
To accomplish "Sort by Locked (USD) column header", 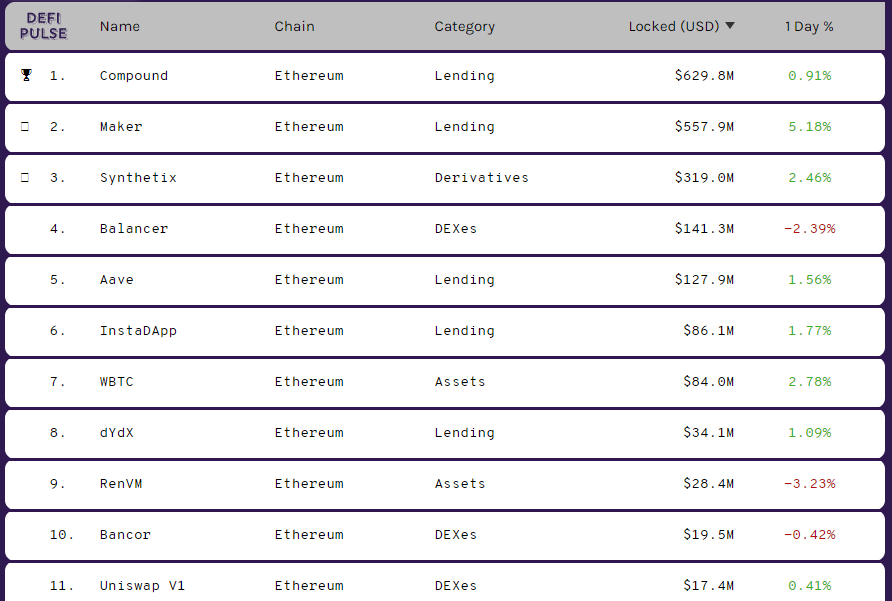I will tap(674, 26).
